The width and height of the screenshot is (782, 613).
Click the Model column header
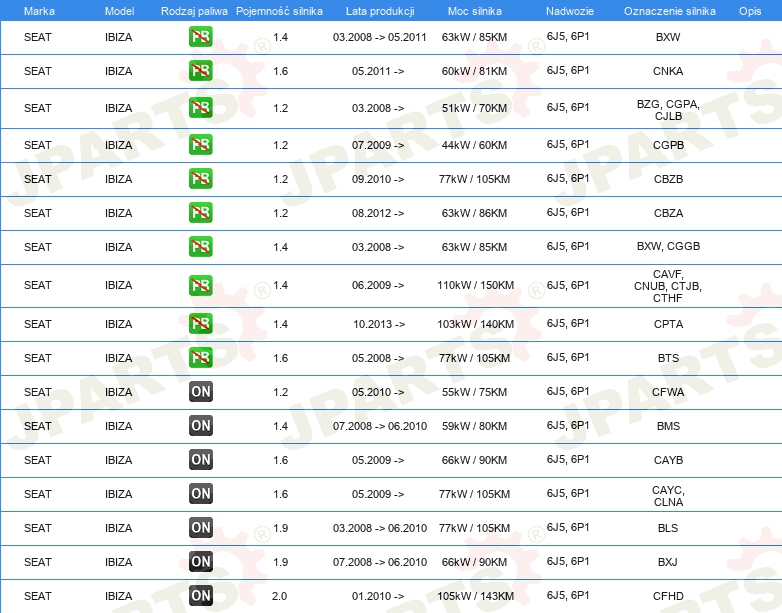(x=119, y=11)
